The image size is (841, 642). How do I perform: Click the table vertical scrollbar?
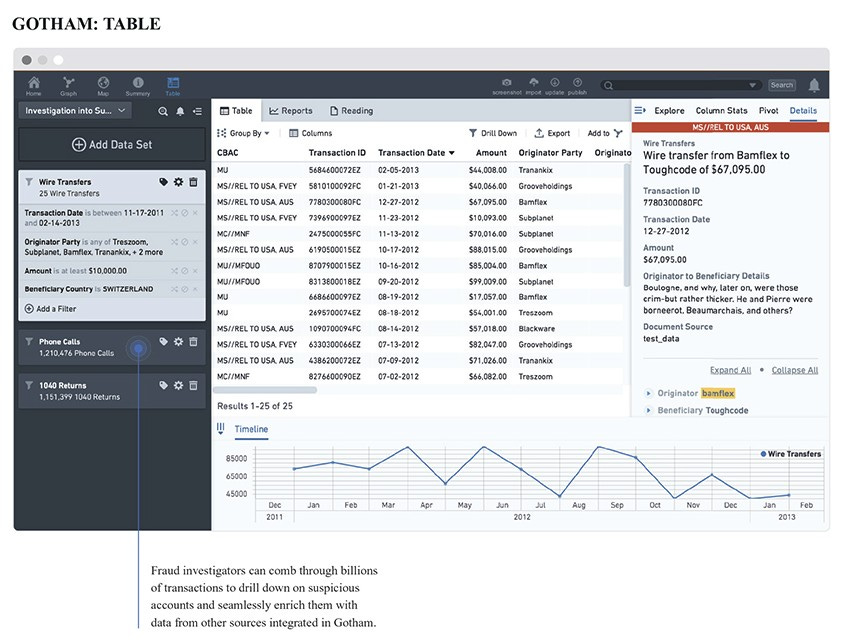pyautogui.click(x=627, y=225)
